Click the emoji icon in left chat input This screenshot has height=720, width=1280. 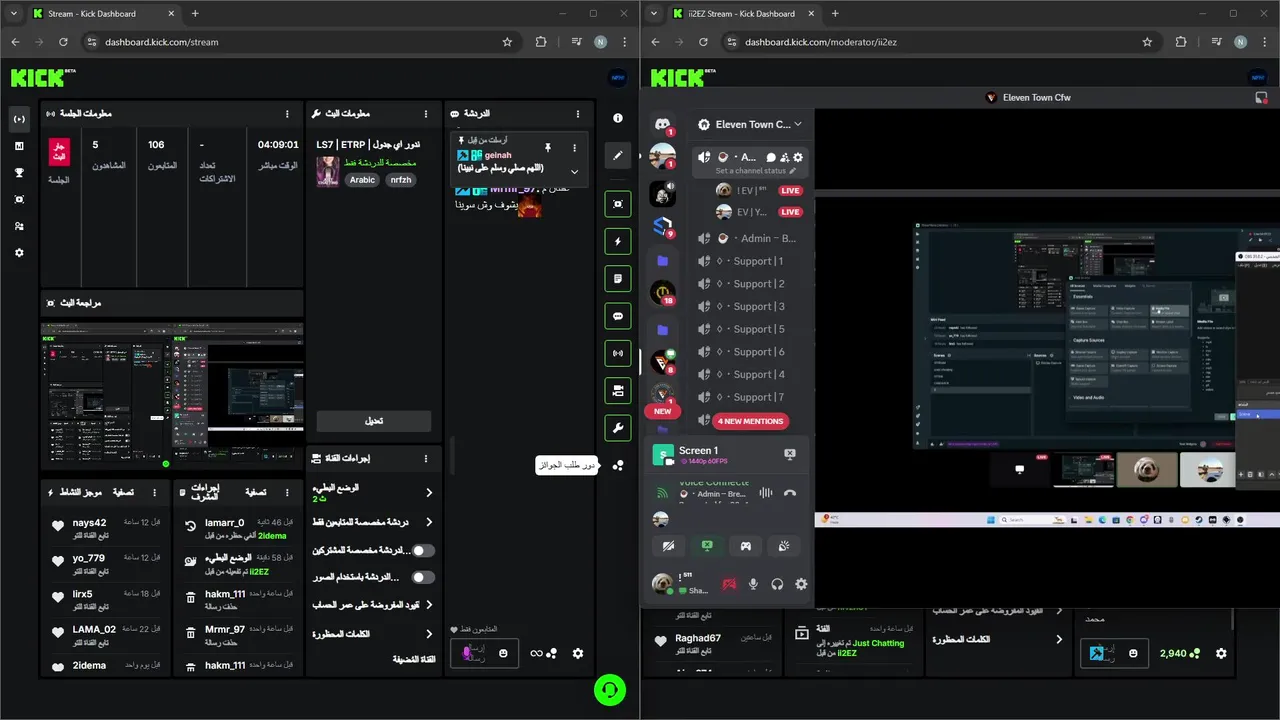pyautogui.click(x=503, y=653)
